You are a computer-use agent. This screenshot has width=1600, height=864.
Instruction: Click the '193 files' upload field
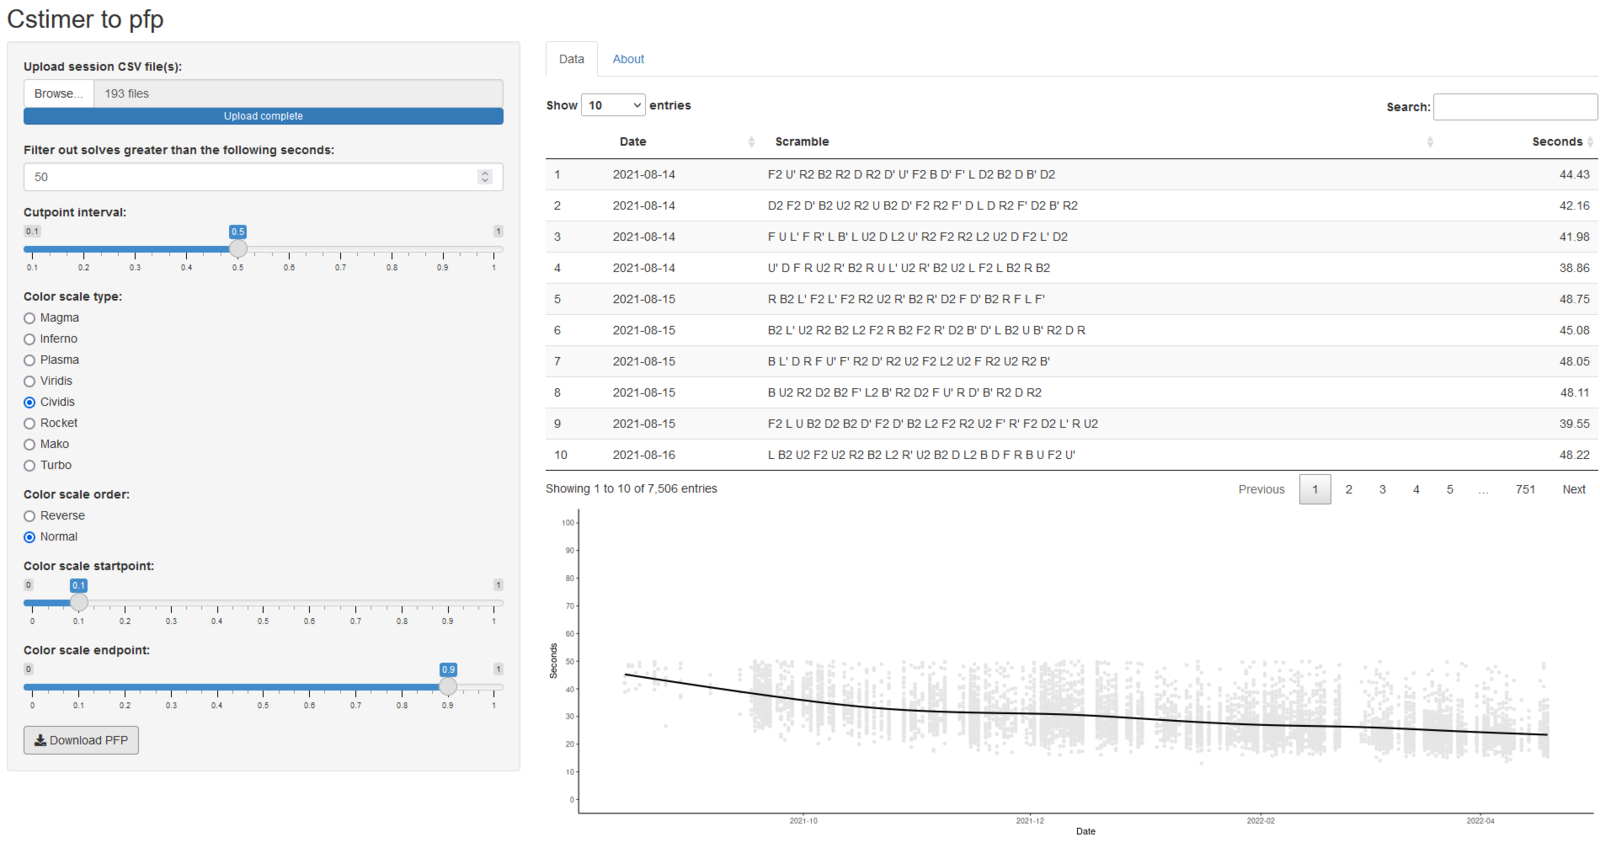(298, 93)
